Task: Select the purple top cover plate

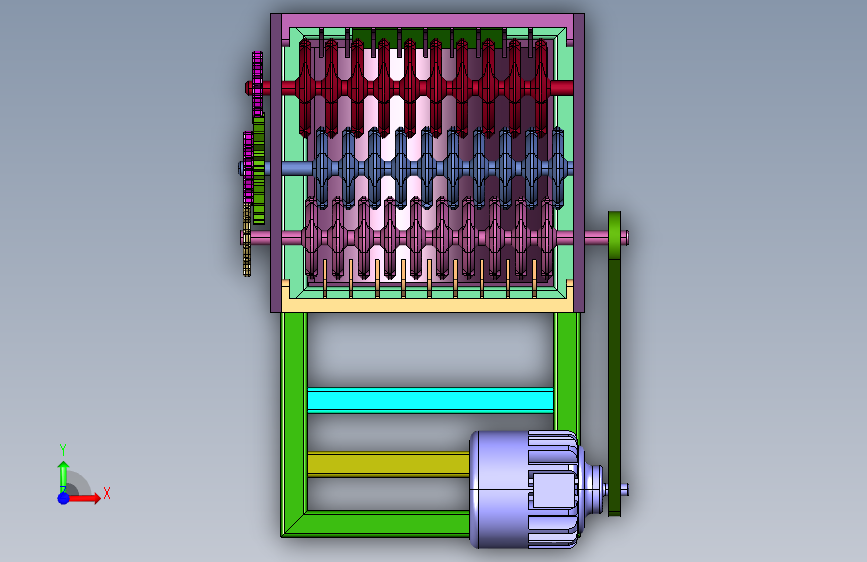Action: coord(427,21)
